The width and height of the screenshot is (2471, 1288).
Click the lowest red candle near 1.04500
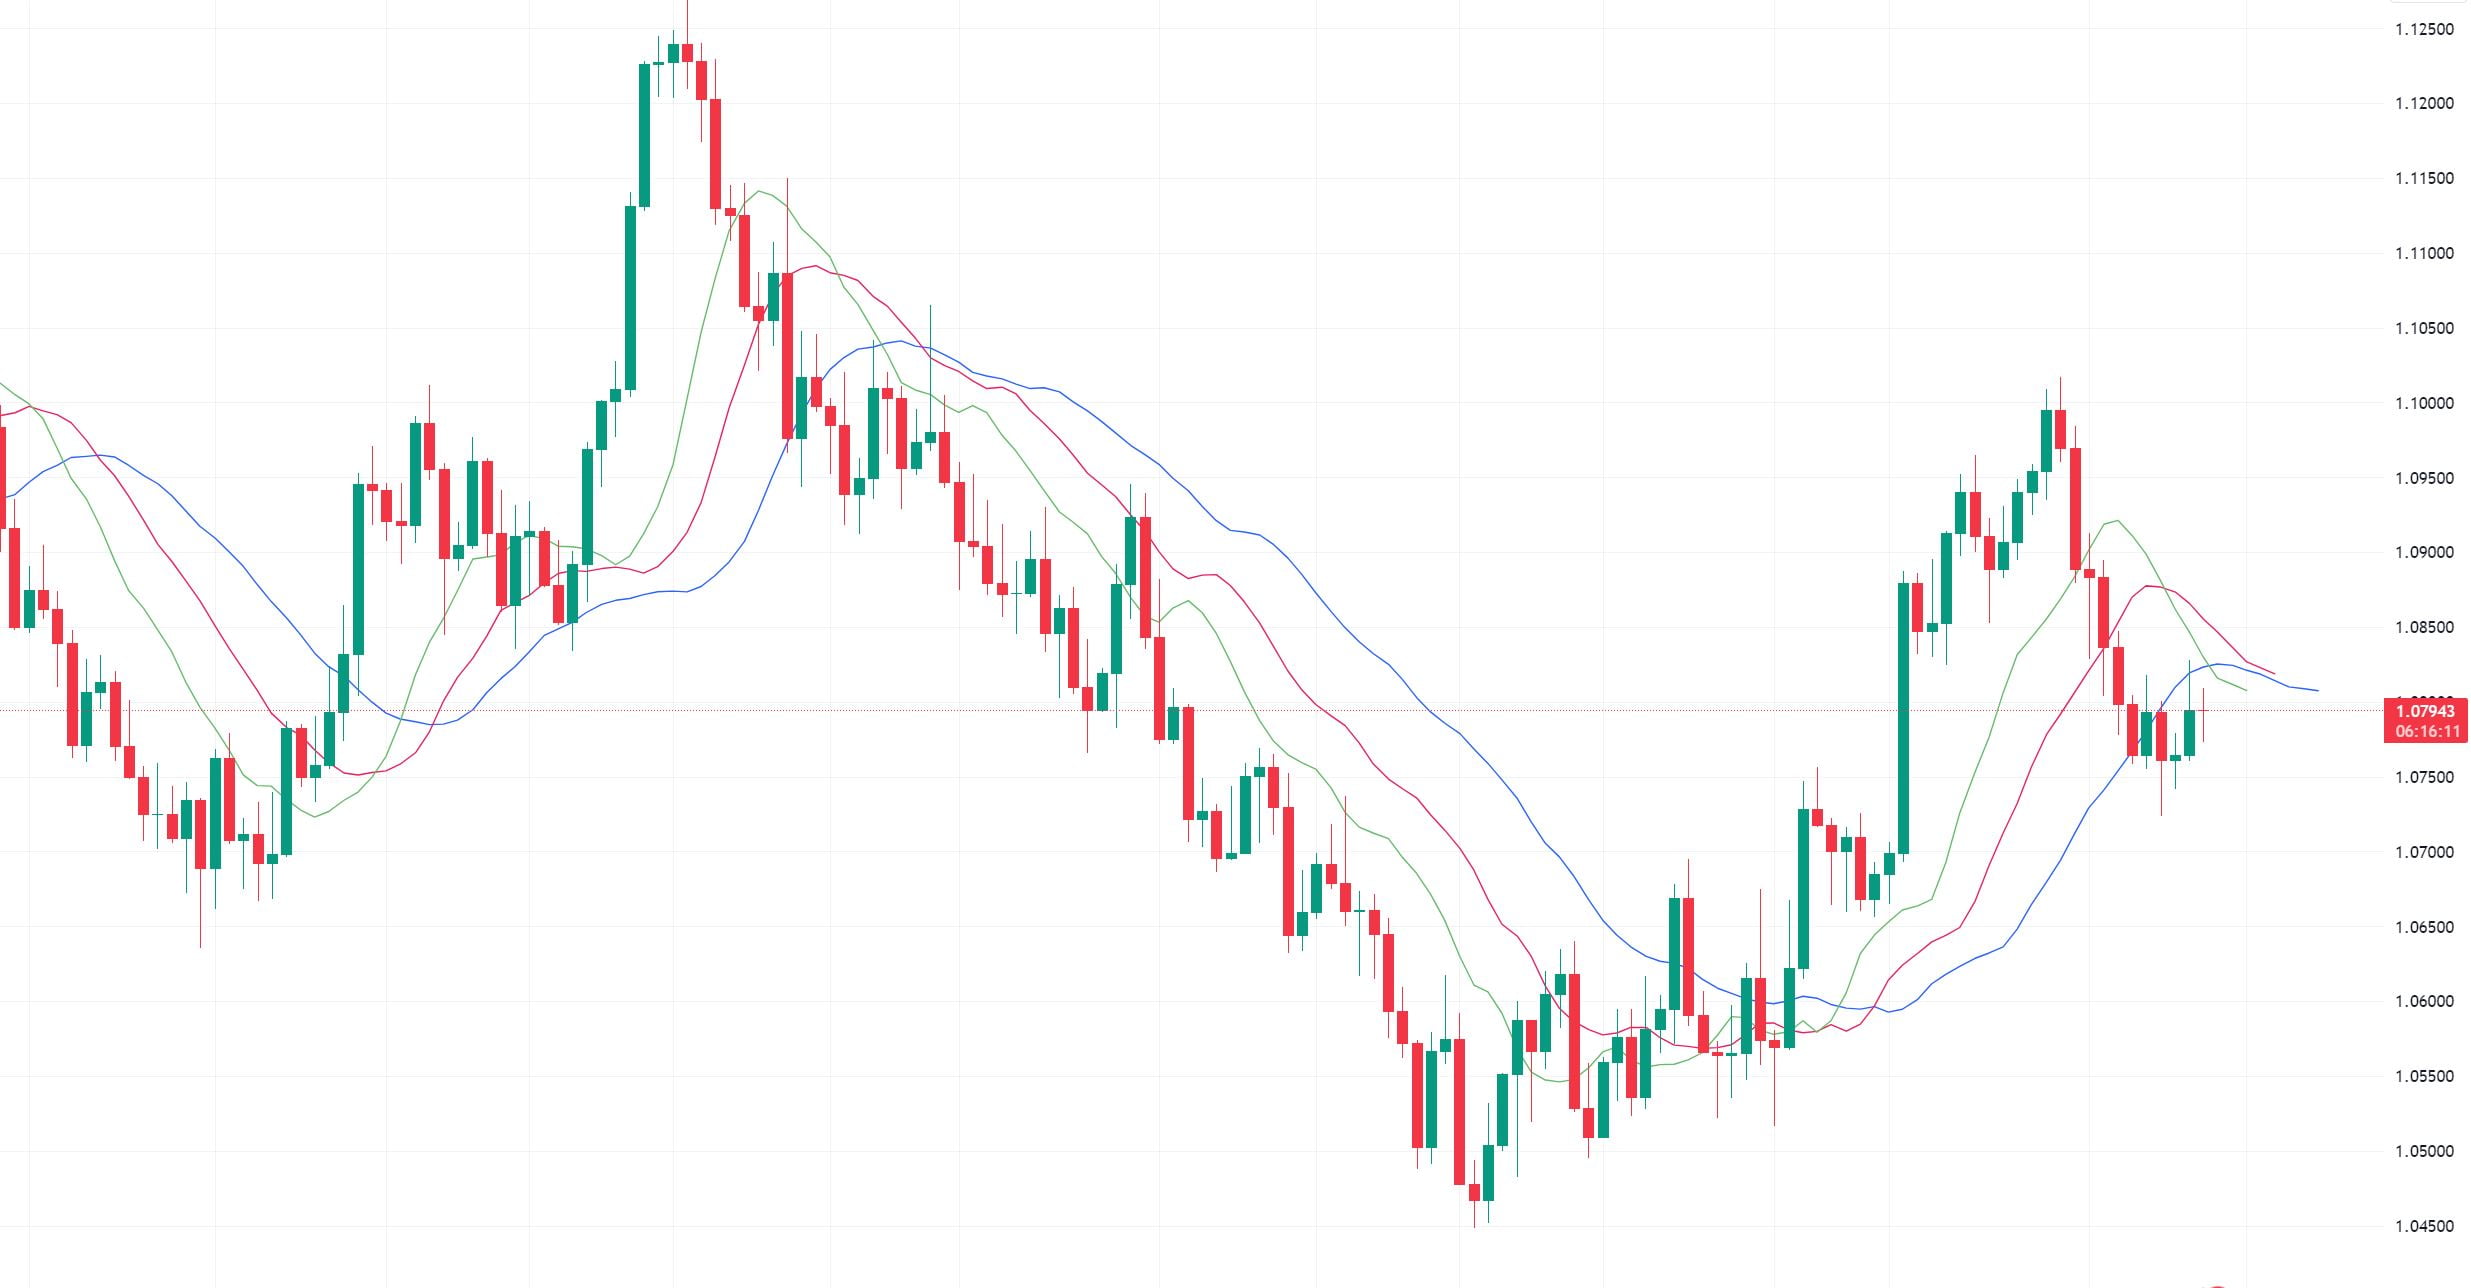point(1474,1192)
